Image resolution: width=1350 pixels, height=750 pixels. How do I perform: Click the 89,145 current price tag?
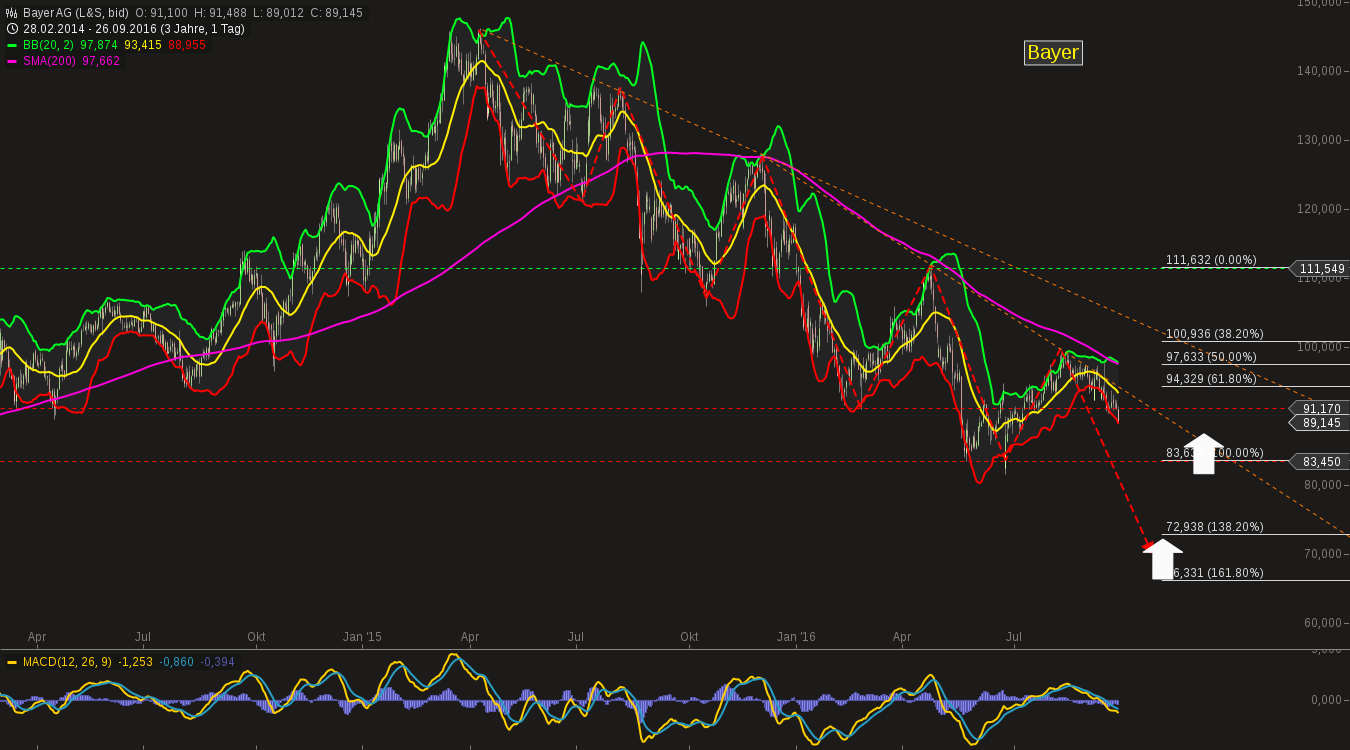[1321, 423]
